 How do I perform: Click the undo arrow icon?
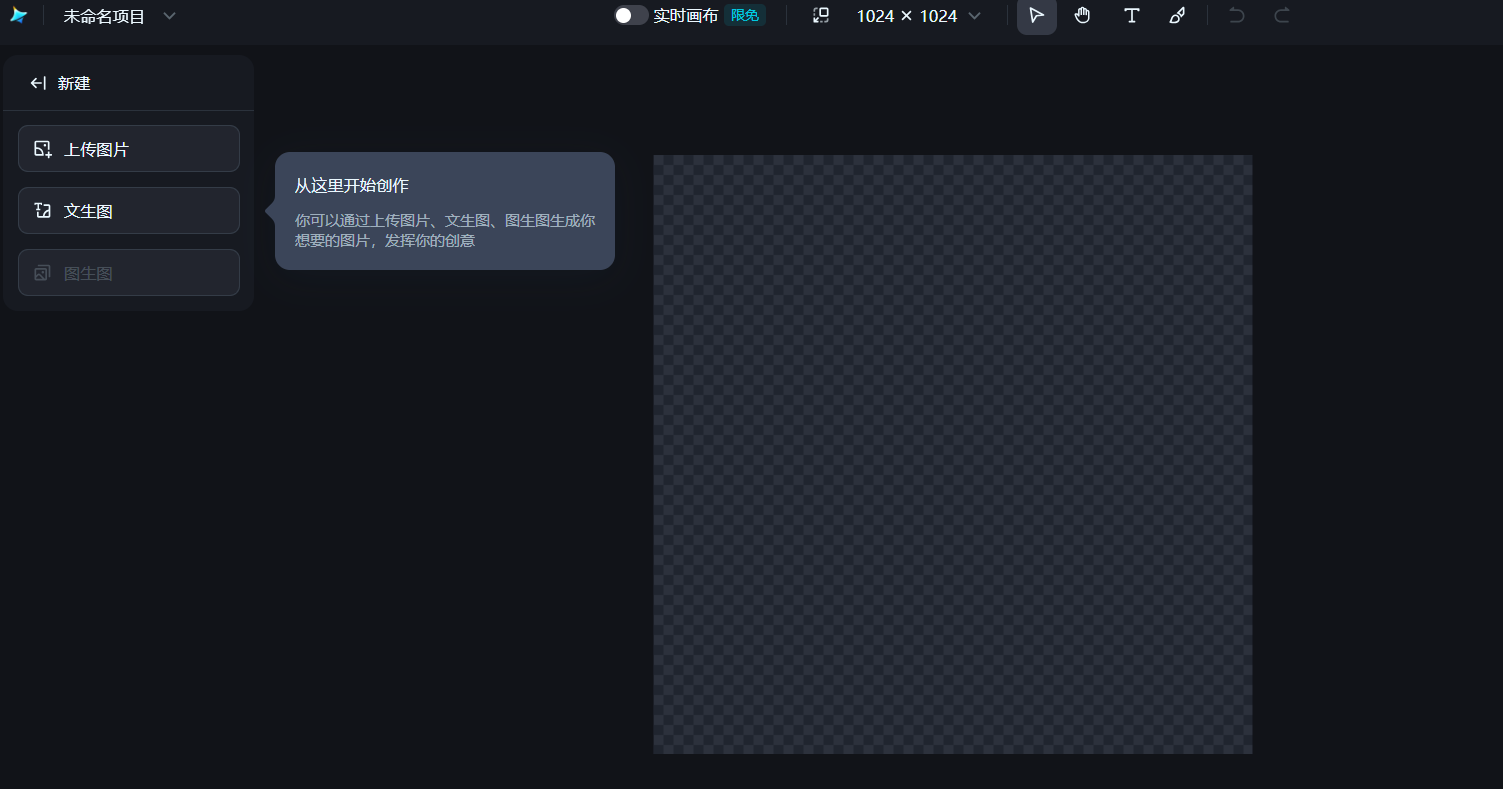1237,16
